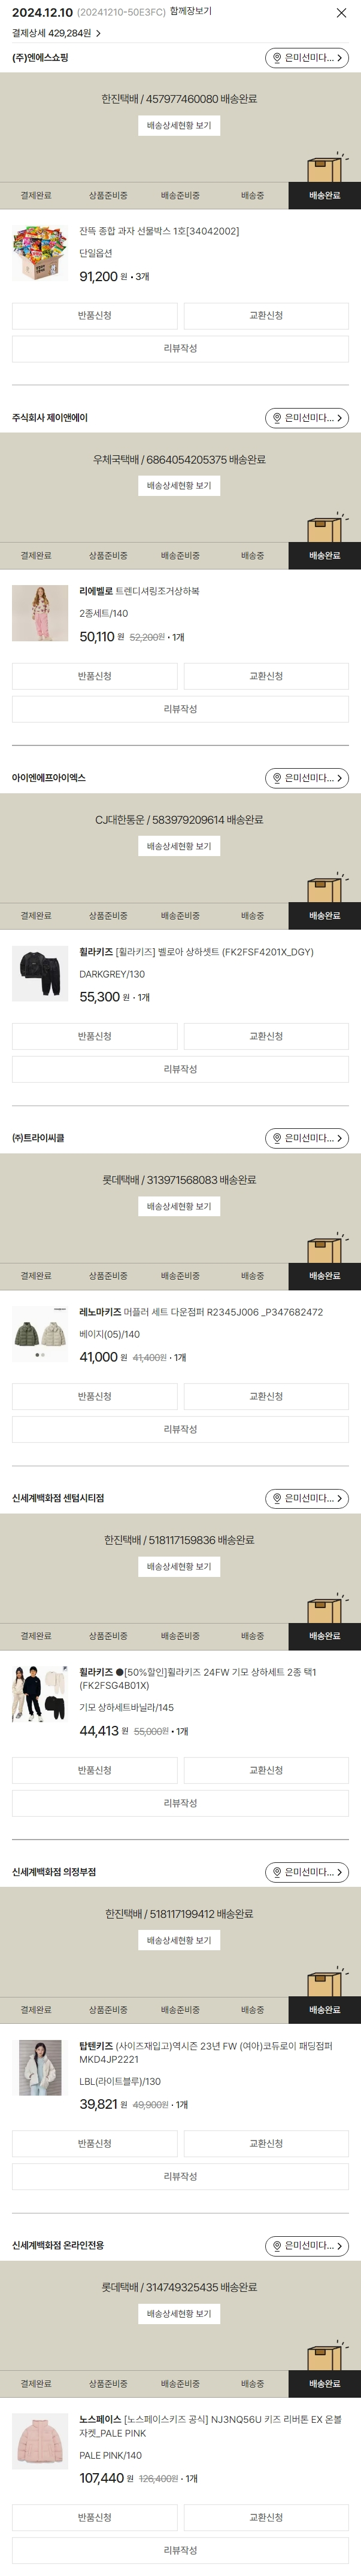Request 교환신청 for 휠라키즈 벨로아 상하셋트
This screenshot has height=2576, width=361.
(266, 1036)
